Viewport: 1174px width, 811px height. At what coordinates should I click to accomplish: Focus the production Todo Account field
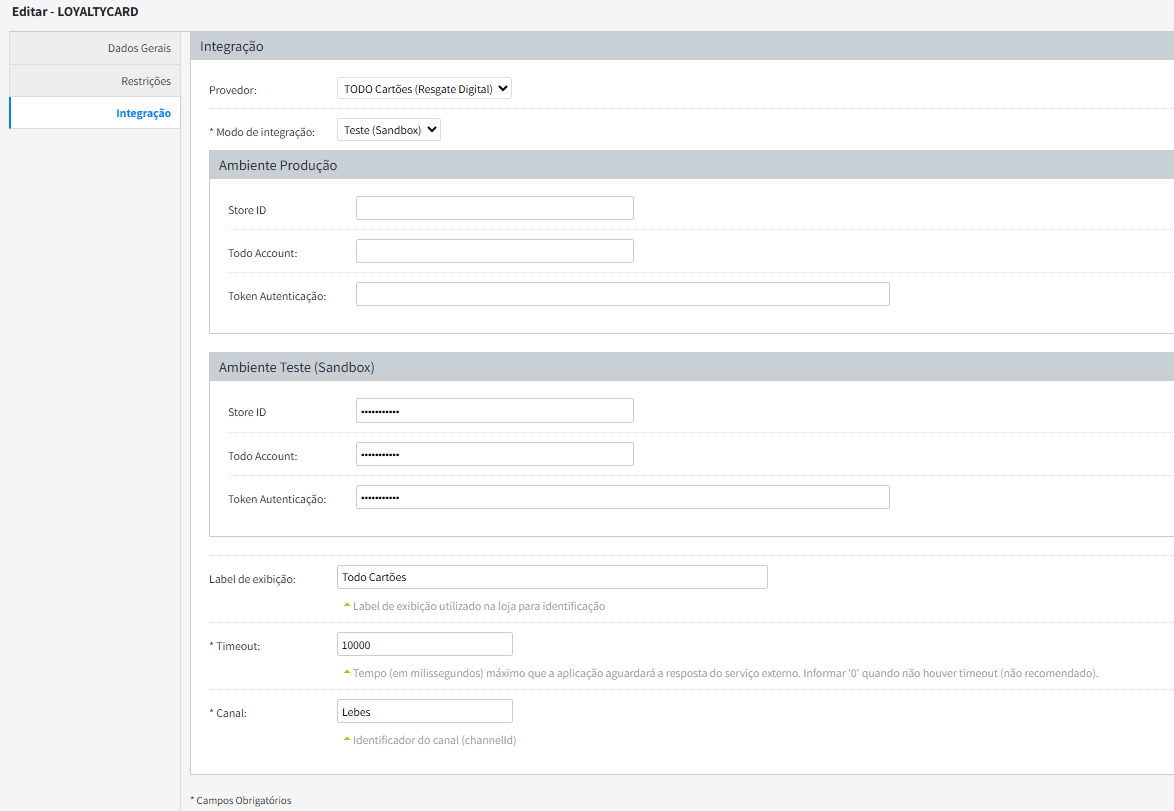click(x=494, y=251)
